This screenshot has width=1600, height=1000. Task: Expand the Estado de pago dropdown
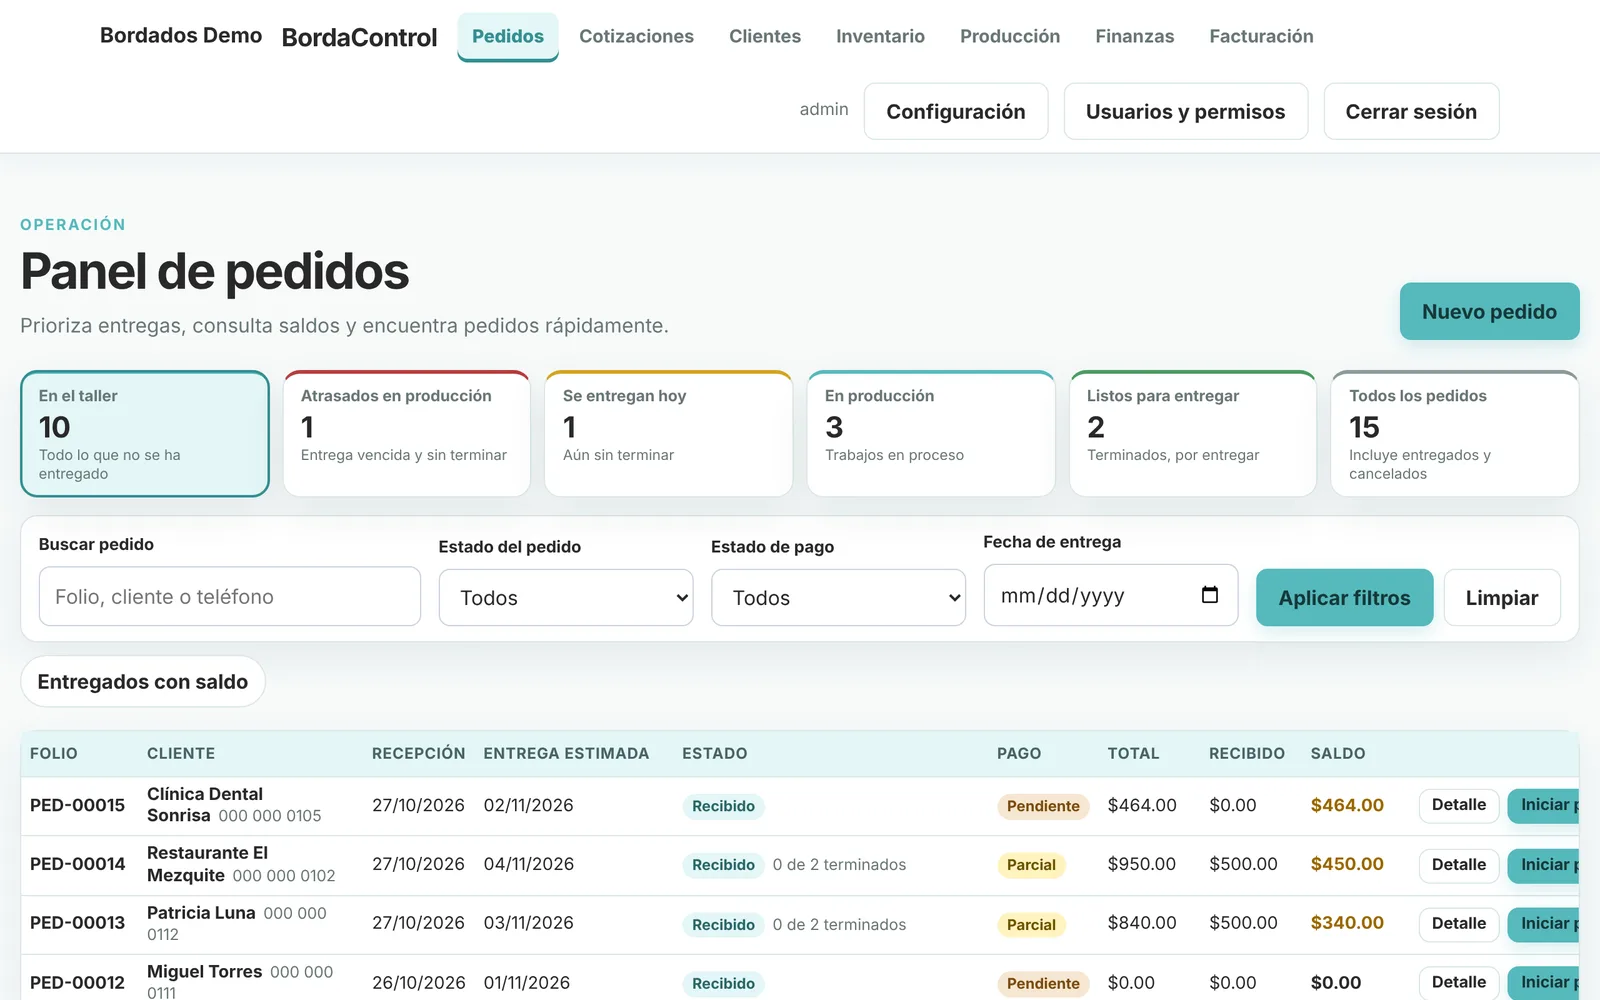[x=838, y=598]
